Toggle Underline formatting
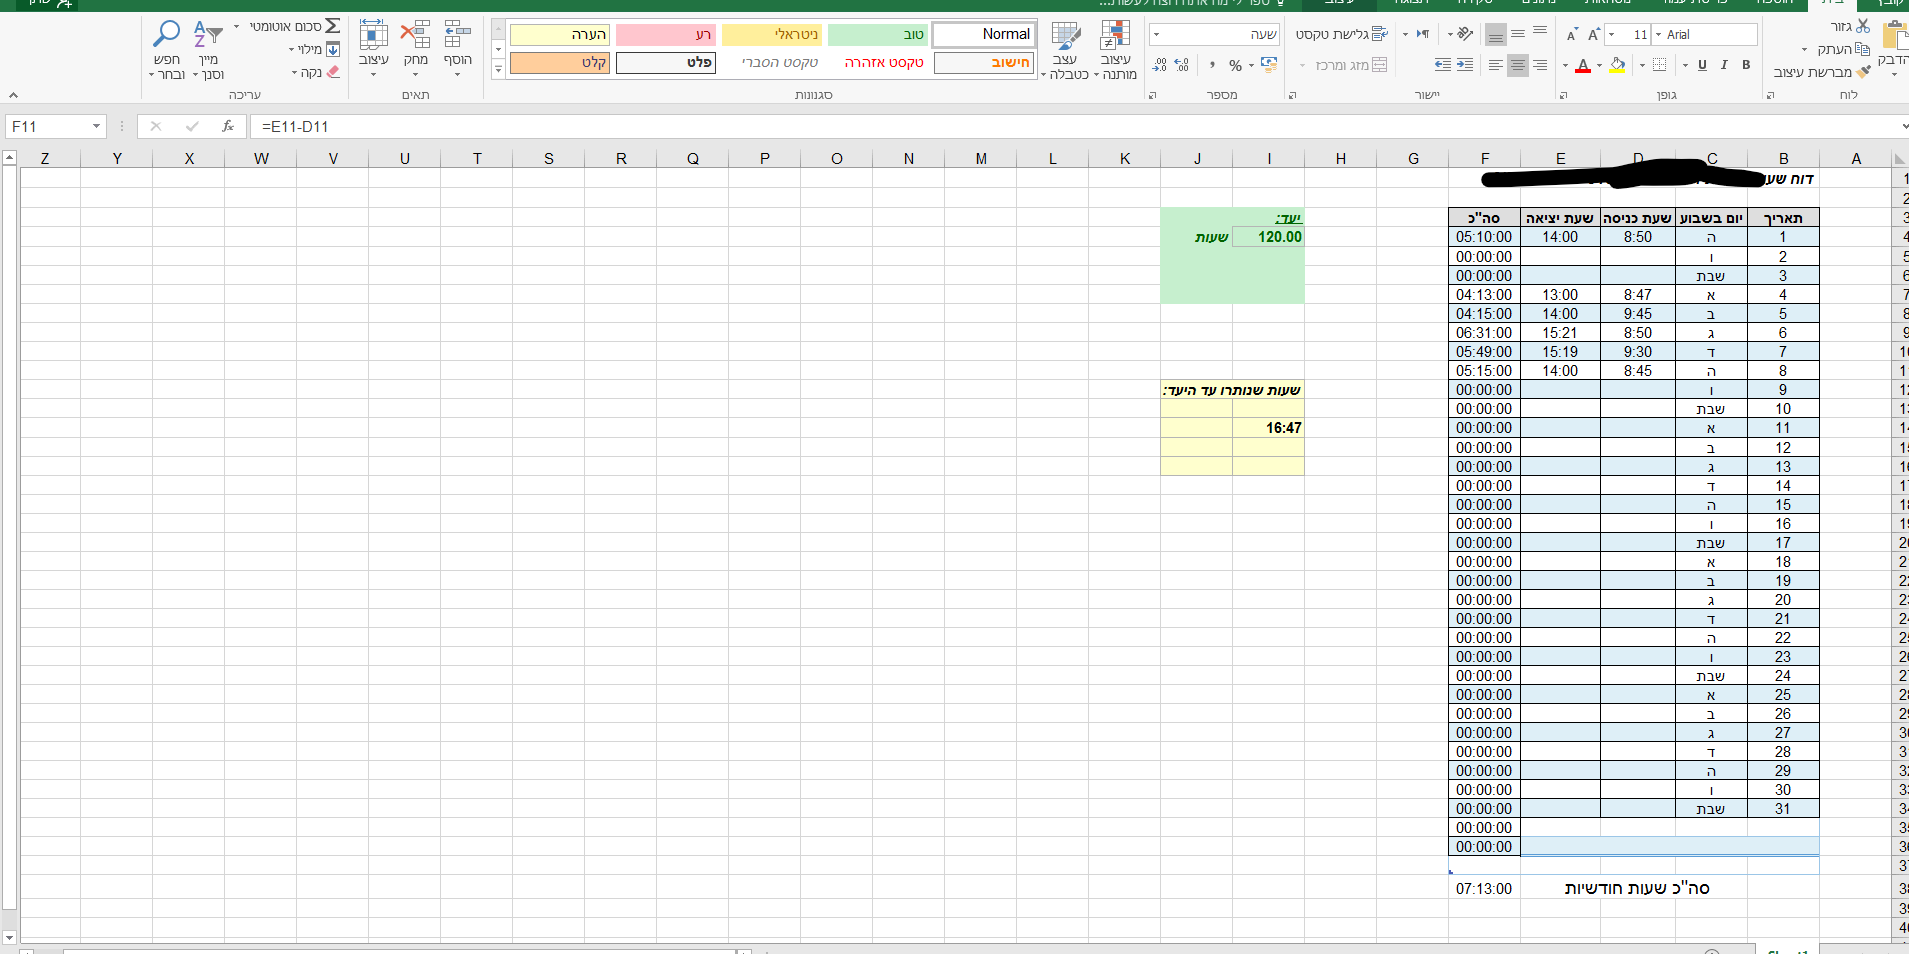The image size is (1909, 954). click(x=1702, y=65)
